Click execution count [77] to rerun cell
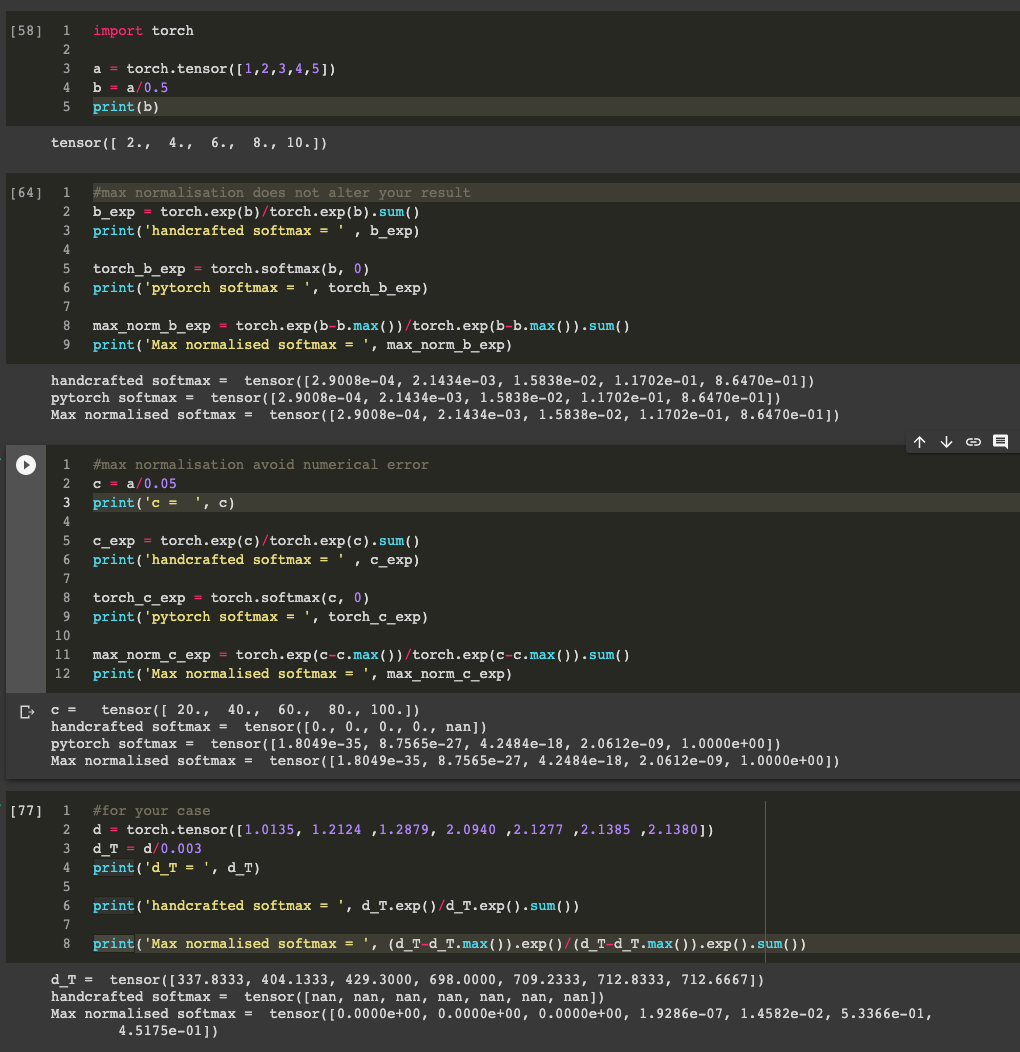The image size is (1020, 1052). [x=25, y=811]
